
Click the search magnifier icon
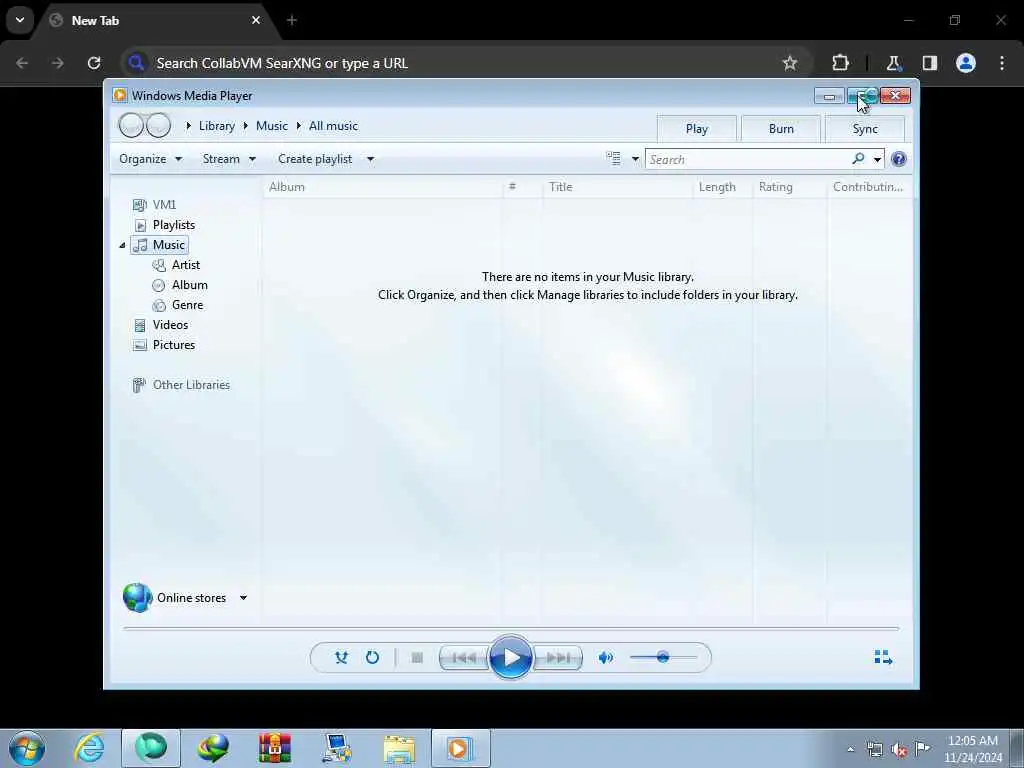tap(858, 159)
